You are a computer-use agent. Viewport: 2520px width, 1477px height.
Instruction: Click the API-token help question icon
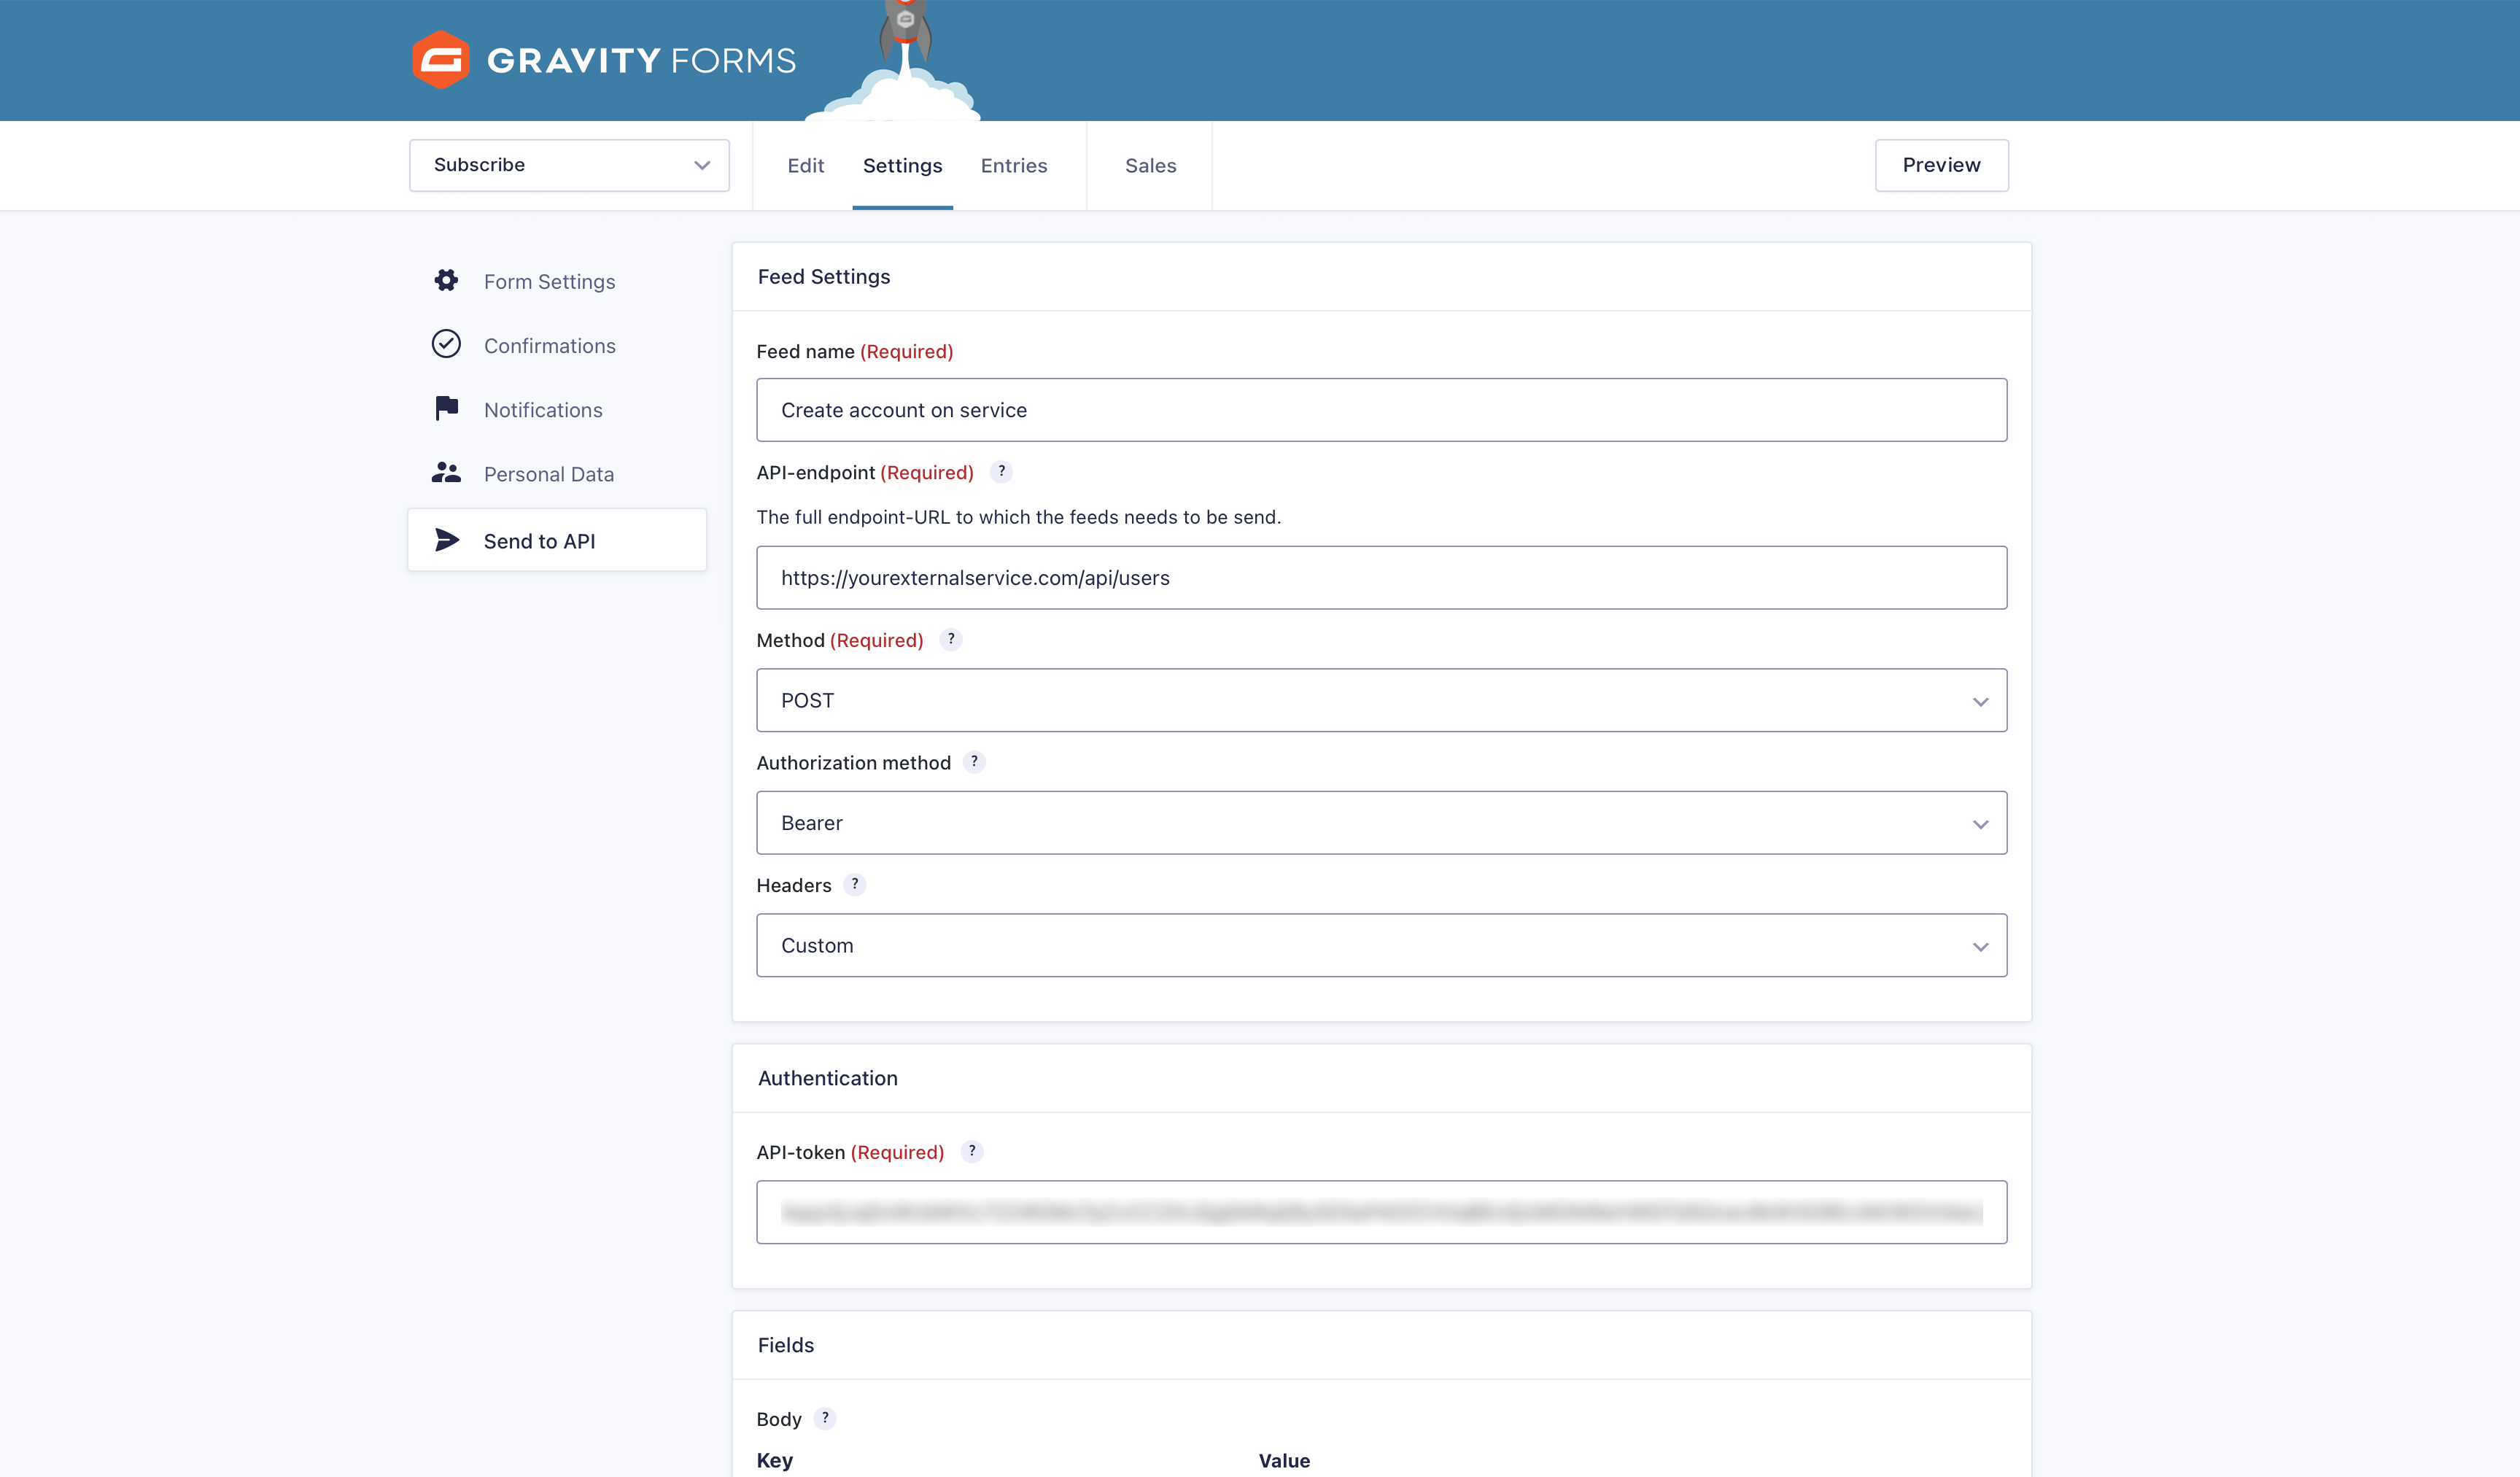[x=972, y=1151]
